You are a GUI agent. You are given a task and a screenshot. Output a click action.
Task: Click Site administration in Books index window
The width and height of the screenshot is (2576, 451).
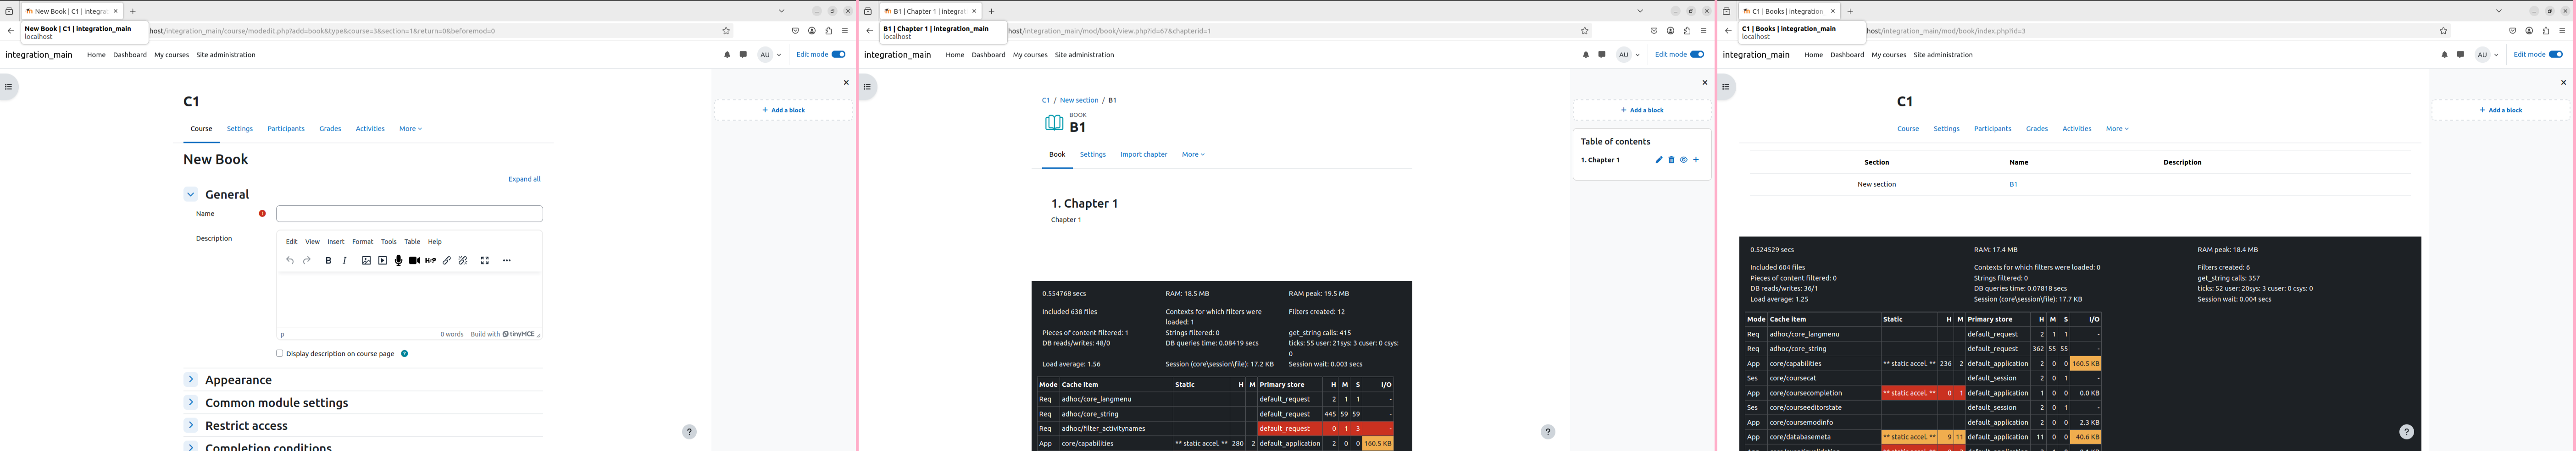tap(1943, 55)
